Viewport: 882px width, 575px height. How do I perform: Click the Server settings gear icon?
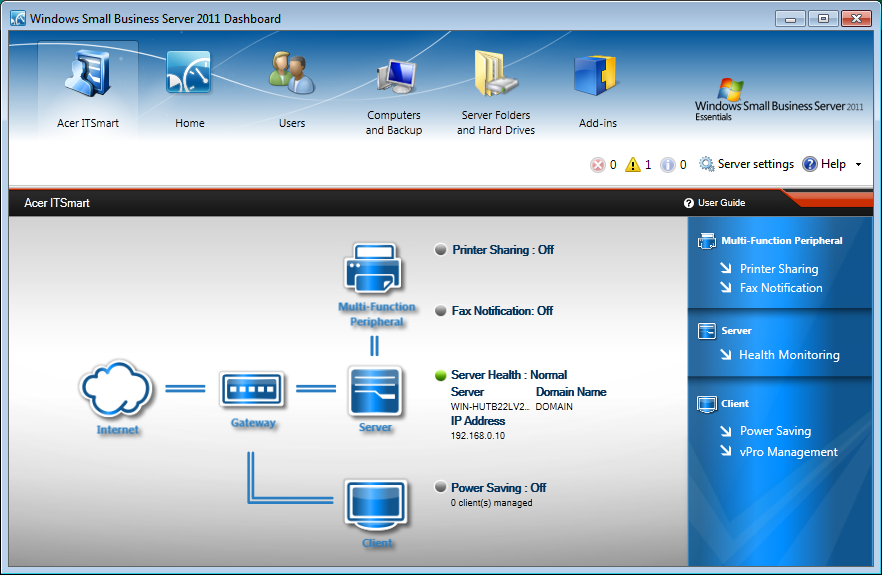click(706, 164)
